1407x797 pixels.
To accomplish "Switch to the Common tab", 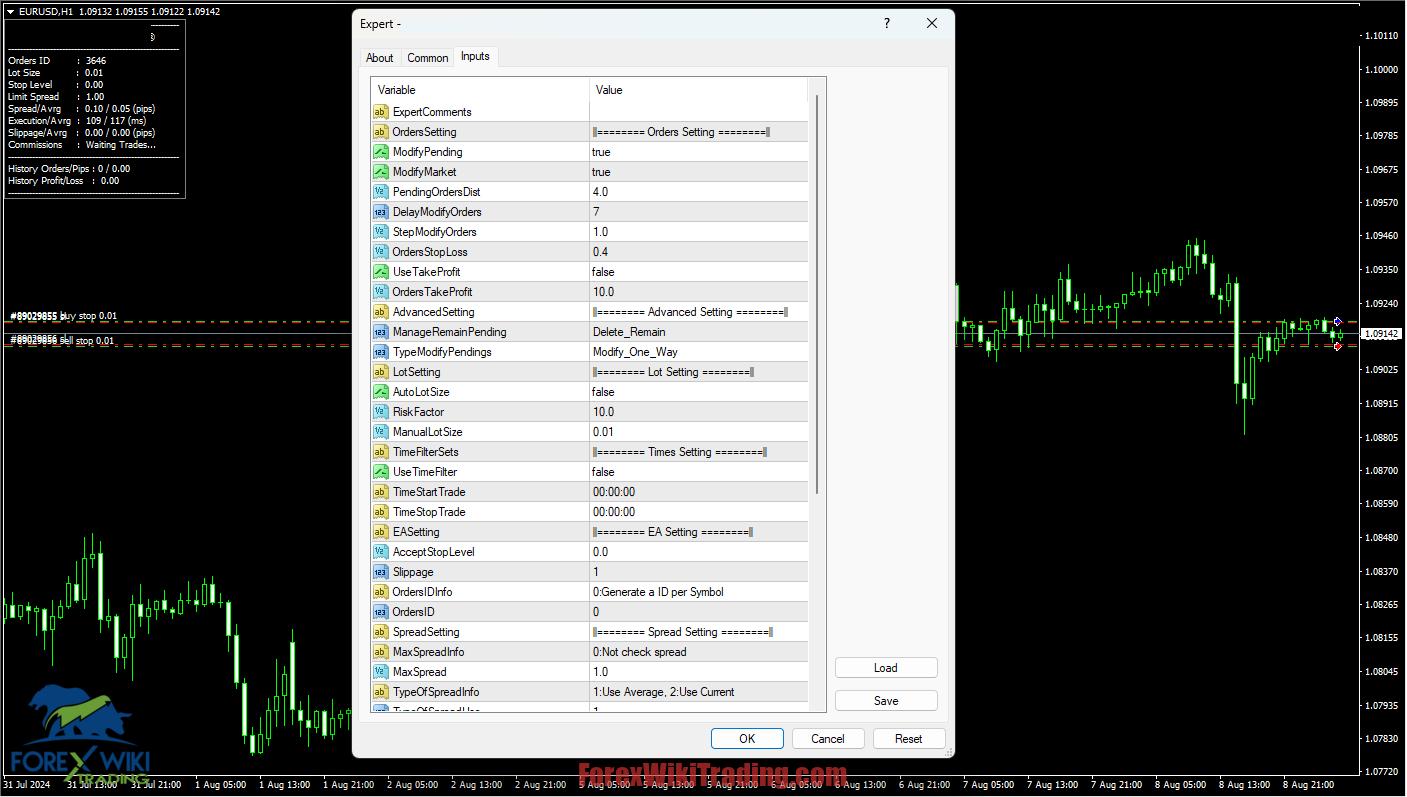I will [x=427, y=57].
